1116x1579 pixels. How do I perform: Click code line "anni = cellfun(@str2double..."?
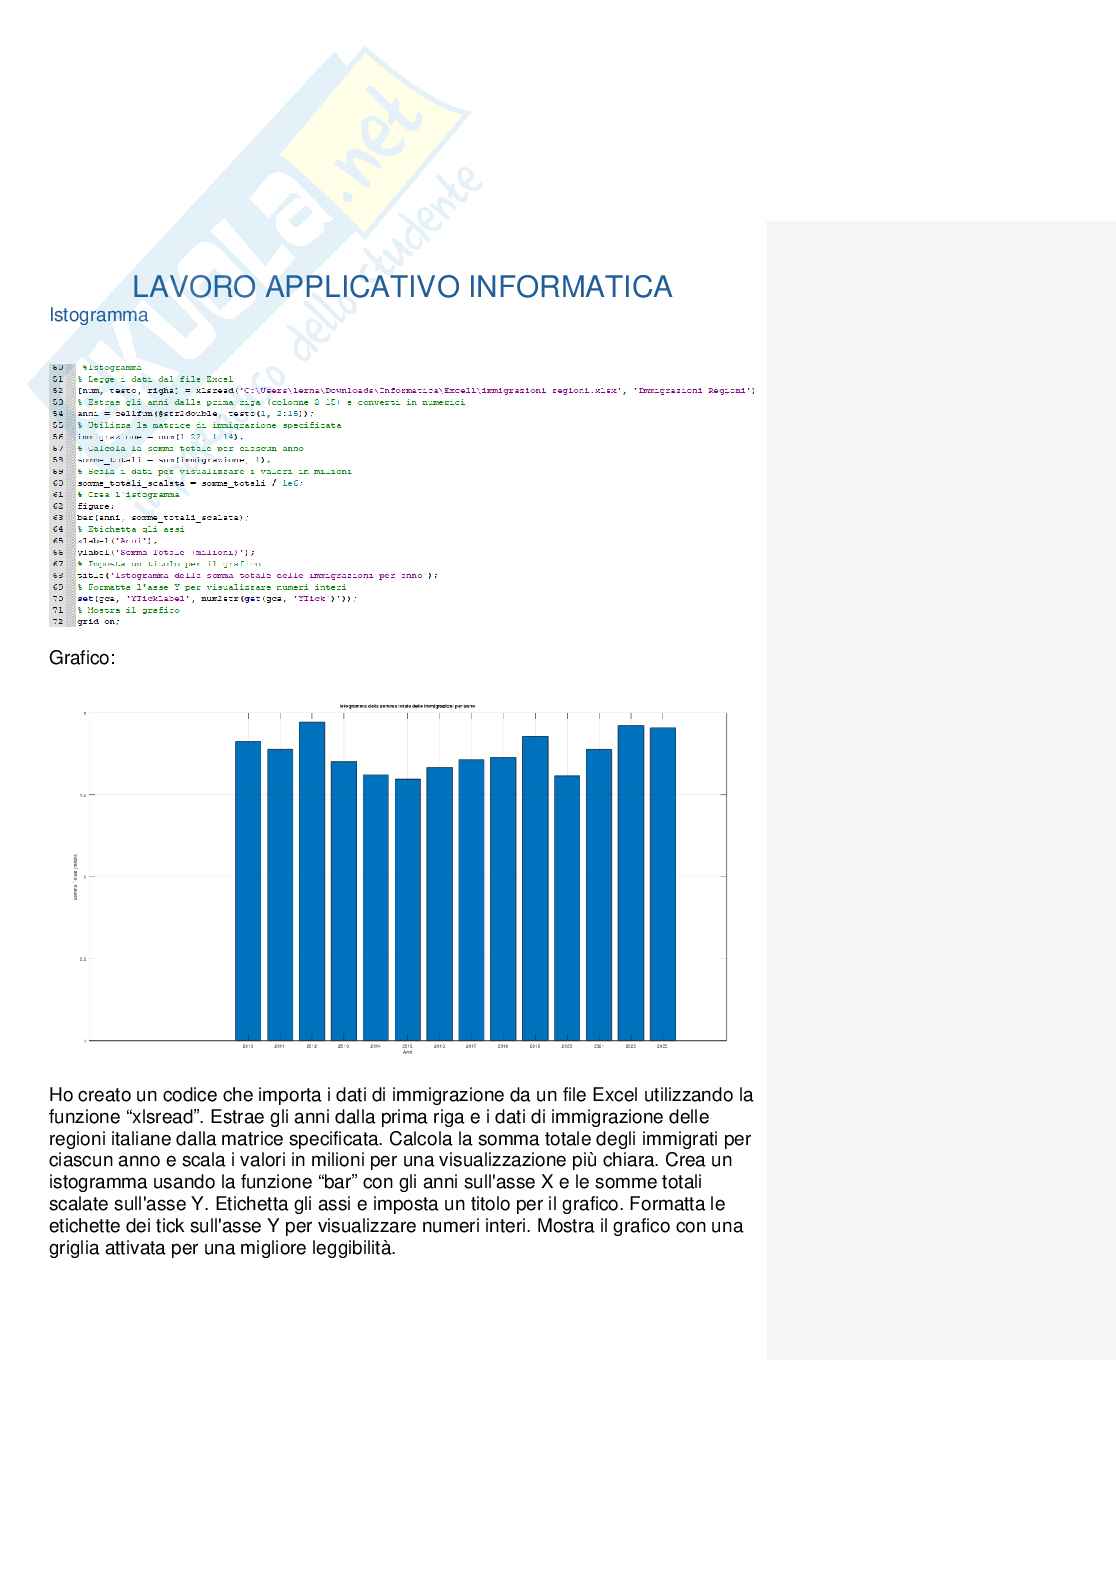coord(195,413)
